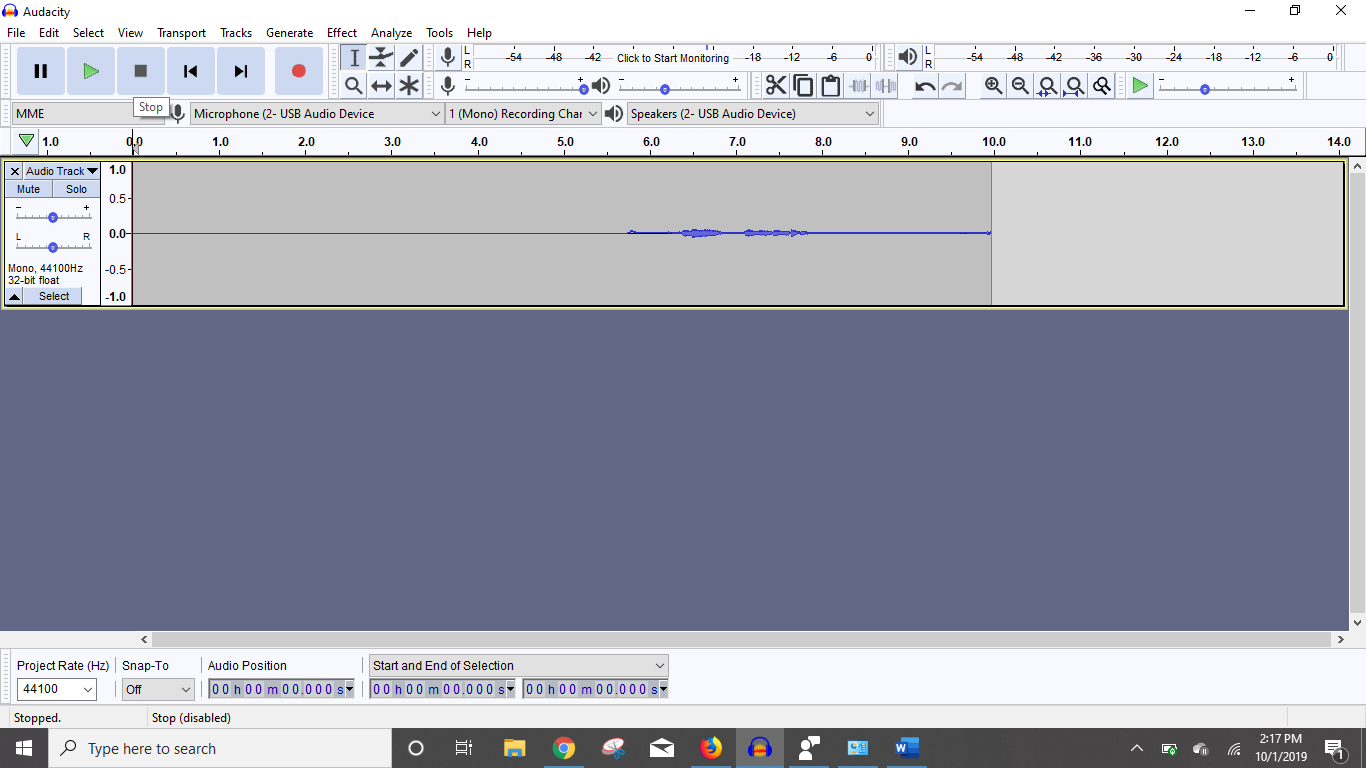
Task: Click the recording volume slider handle
Action: [x=583, y=89]
